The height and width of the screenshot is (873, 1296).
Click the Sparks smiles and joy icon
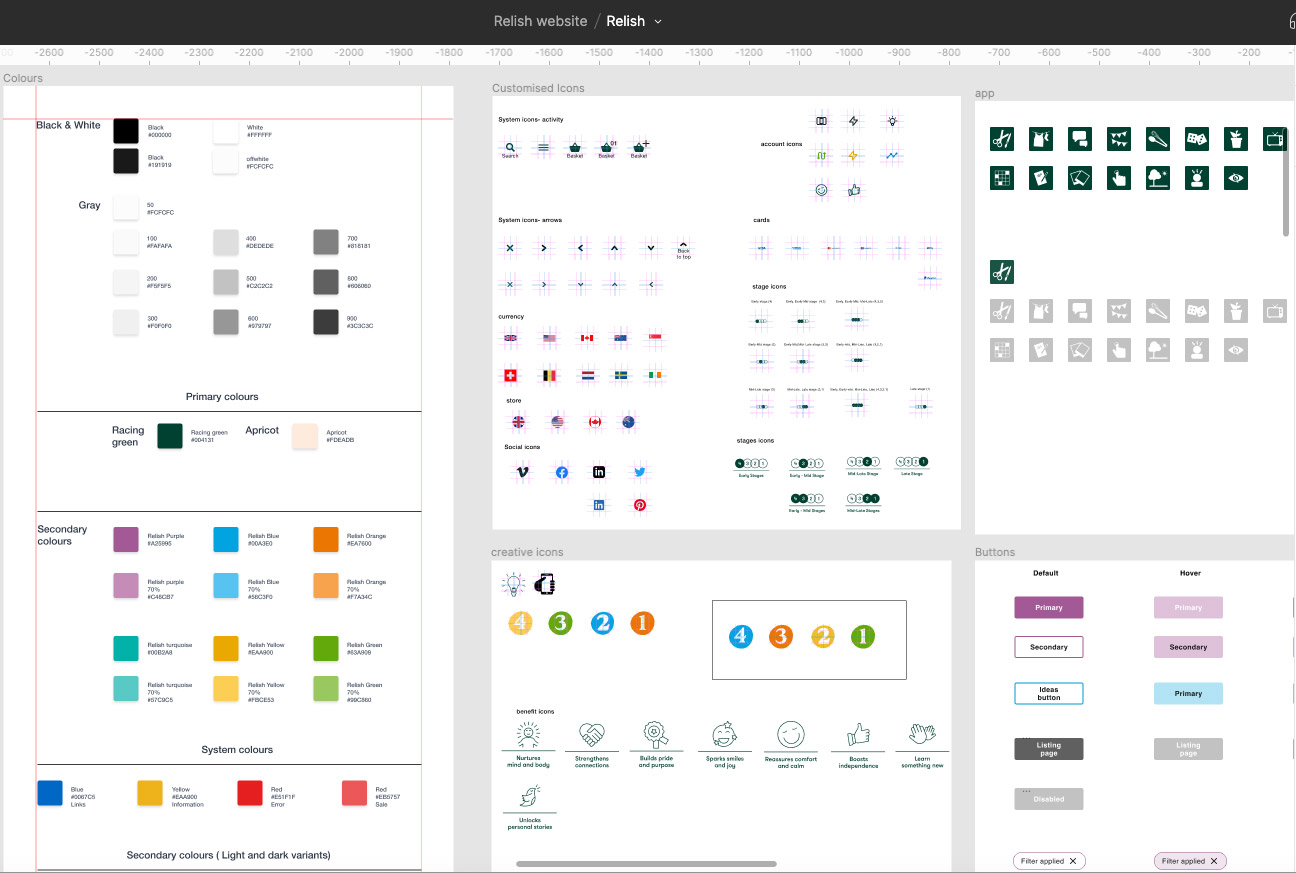[724, 736]
